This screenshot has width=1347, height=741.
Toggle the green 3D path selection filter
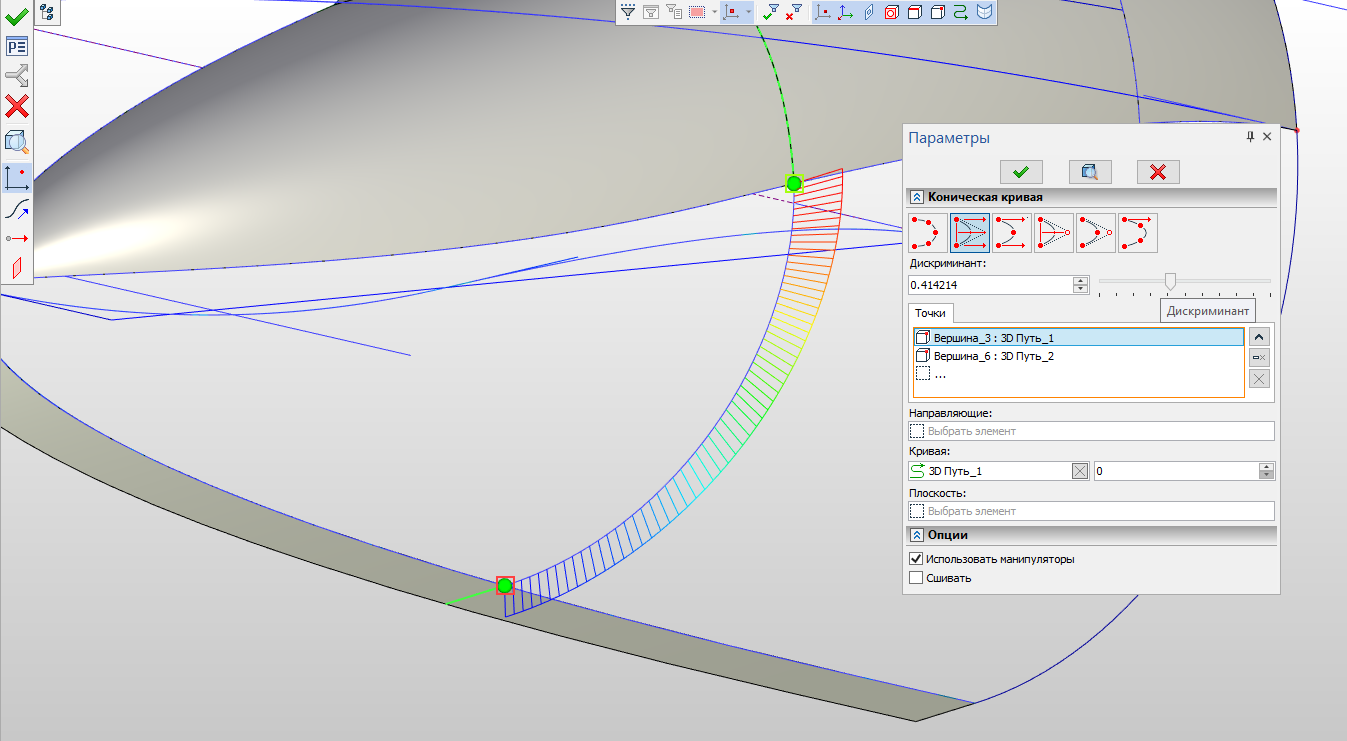click(x=961, y=13)
